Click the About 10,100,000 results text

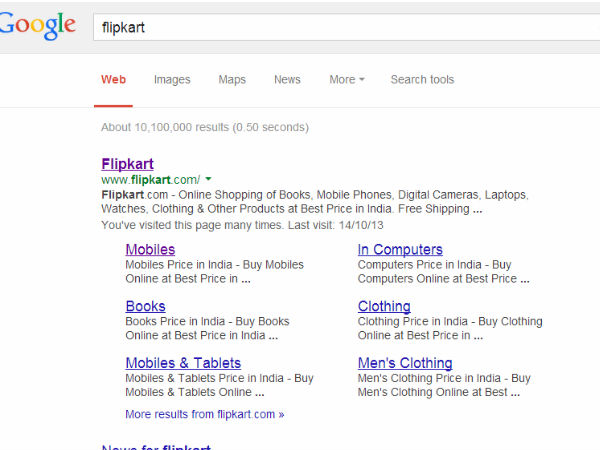pyautogui.click(x=205, y=127)
